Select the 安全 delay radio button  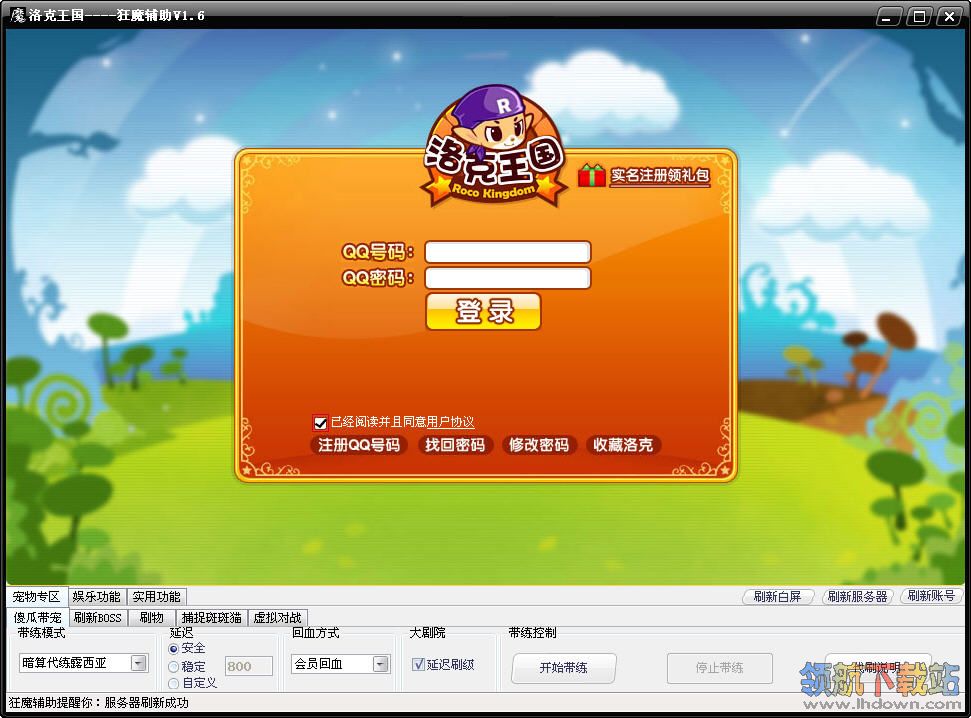pos(173,649)
